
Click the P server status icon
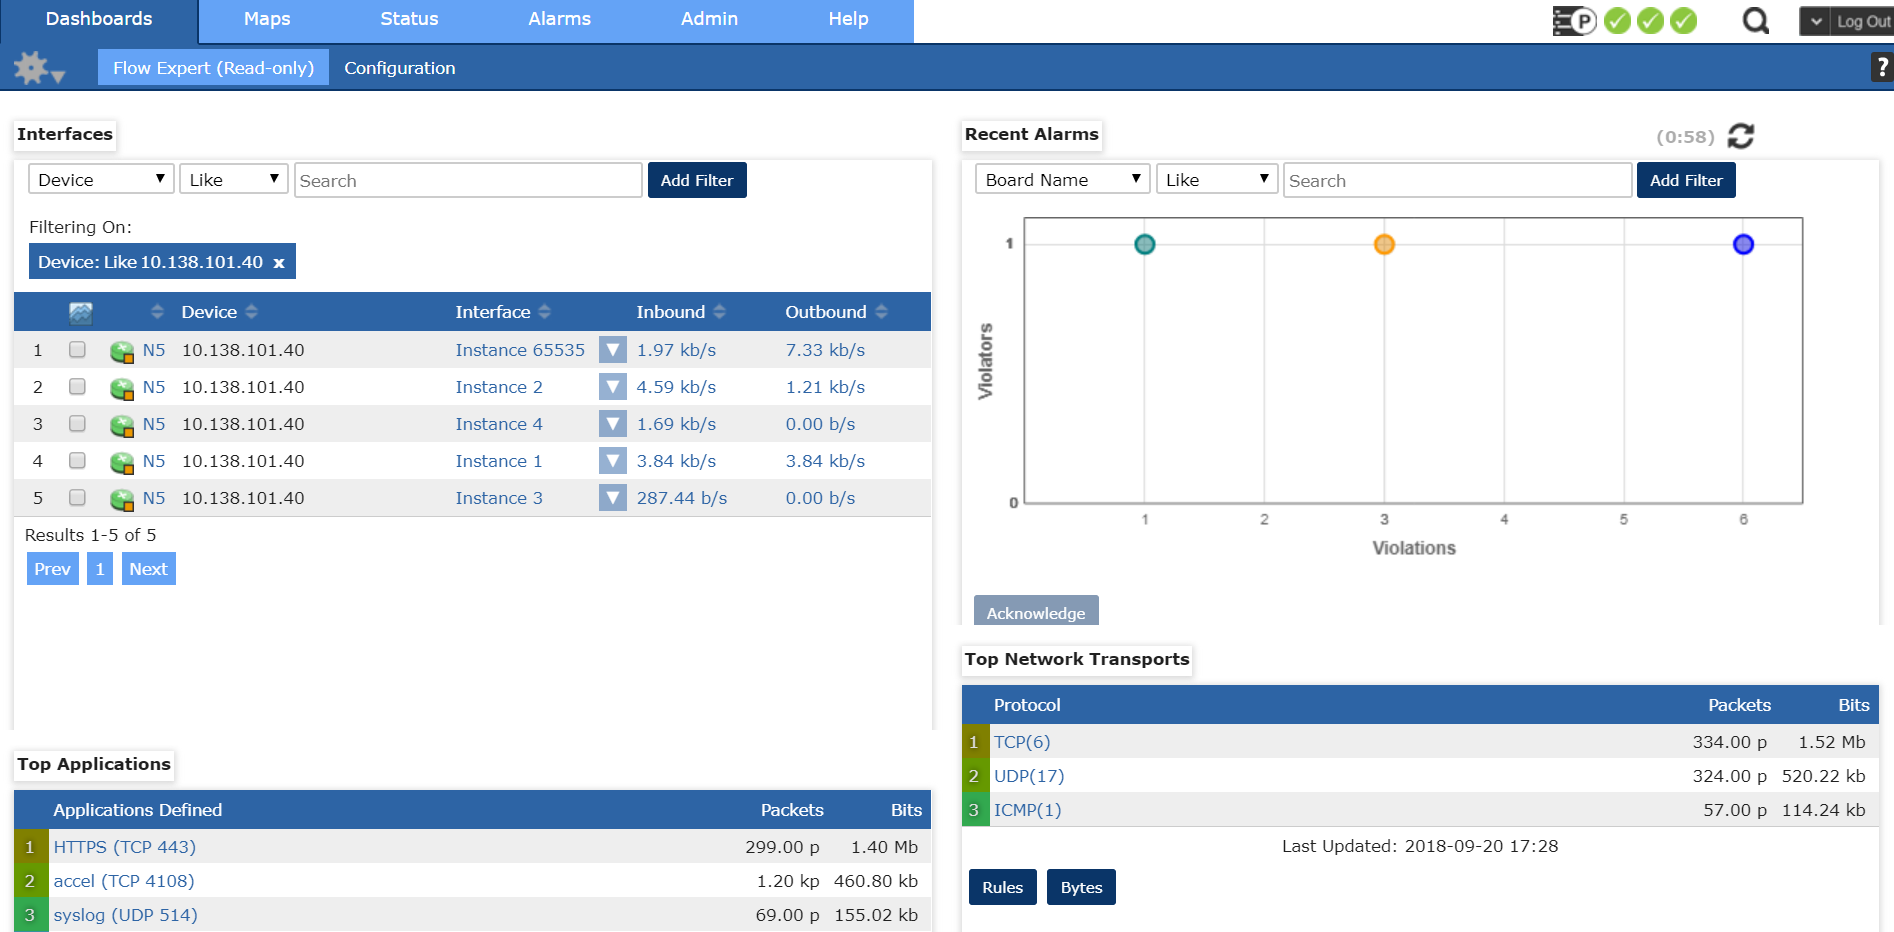click(x=1574, y=21)
